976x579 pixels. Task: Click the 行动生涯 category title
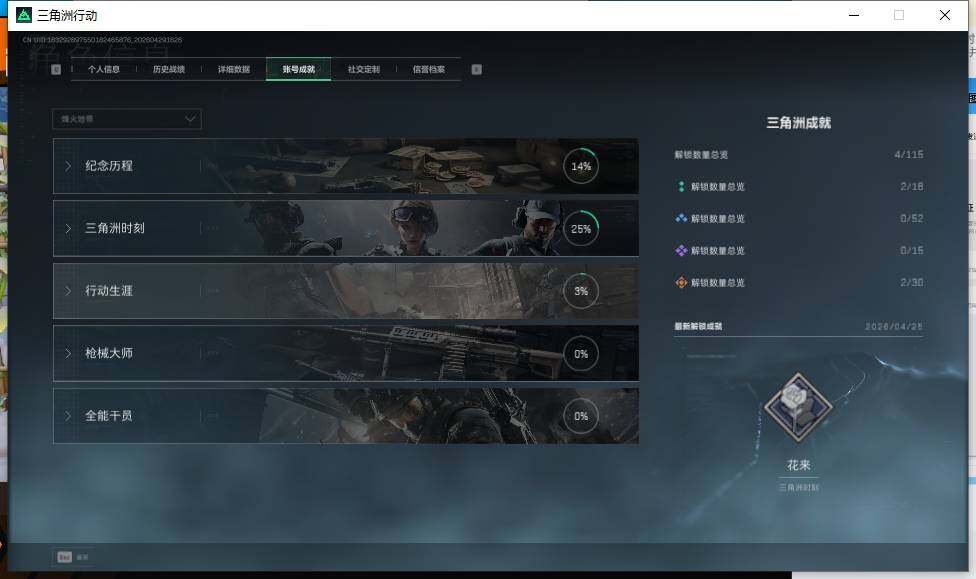109,291
